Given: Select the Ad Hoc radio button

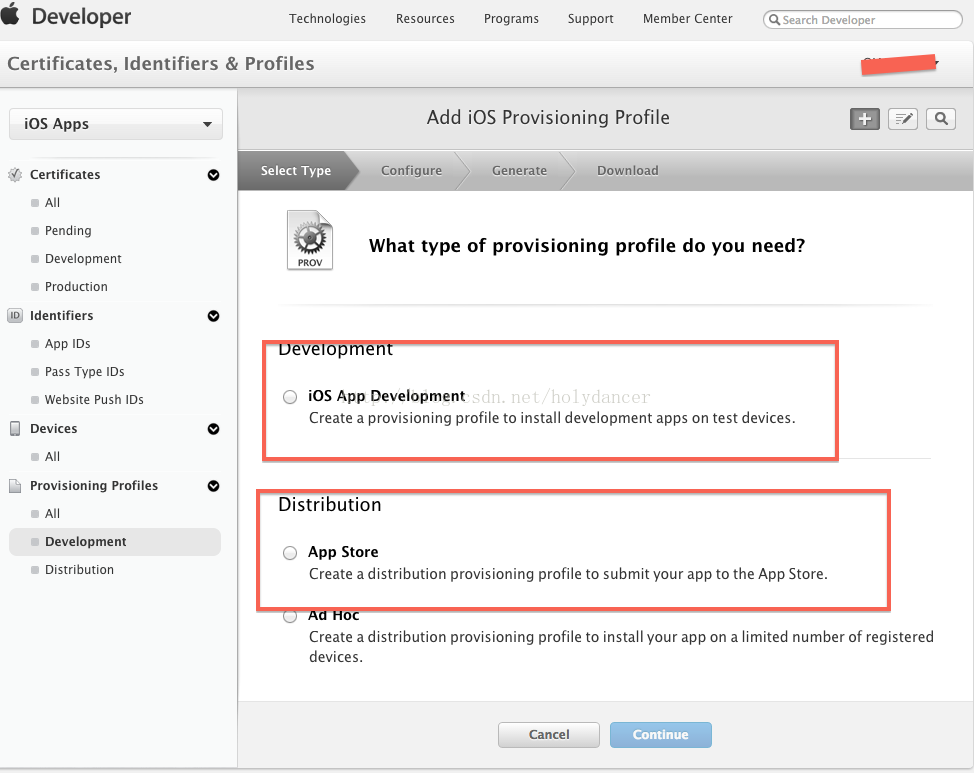Looking at the screenshot, I should [290, 616].
